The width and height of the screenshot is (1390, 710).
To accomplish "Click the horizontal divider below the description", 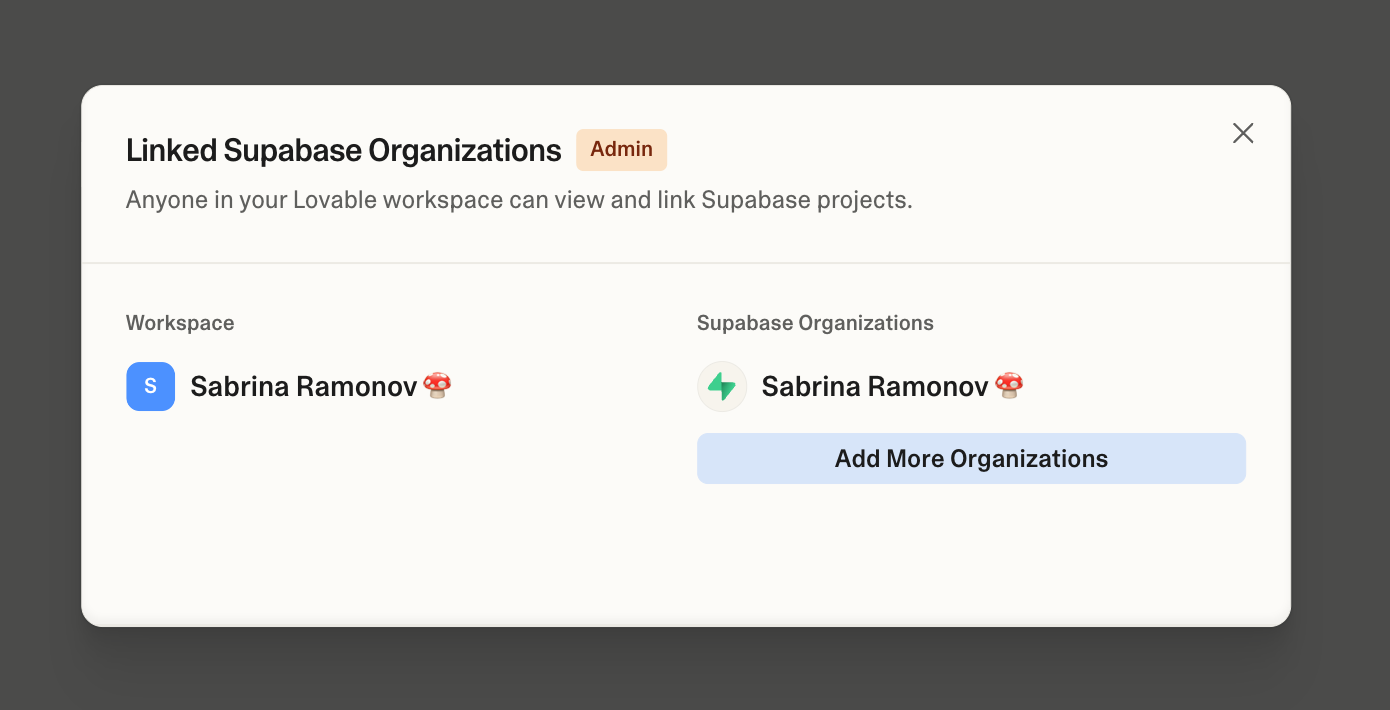I will [x=686, y=263].
